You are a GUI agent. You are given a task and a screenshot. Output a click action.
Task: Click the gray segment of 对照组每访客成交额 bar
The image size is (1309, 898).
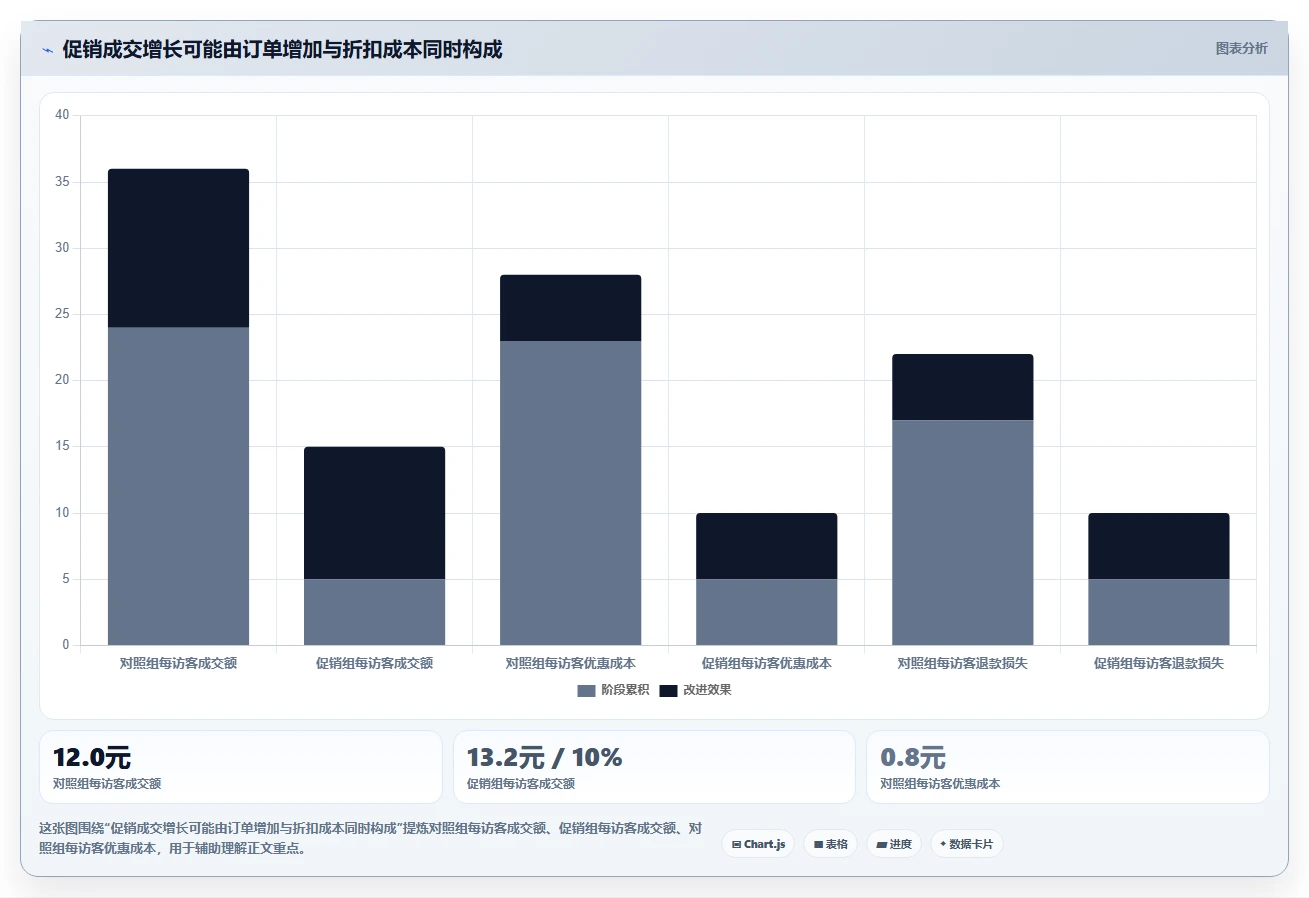pyautogui.click(x=178, y=486)
